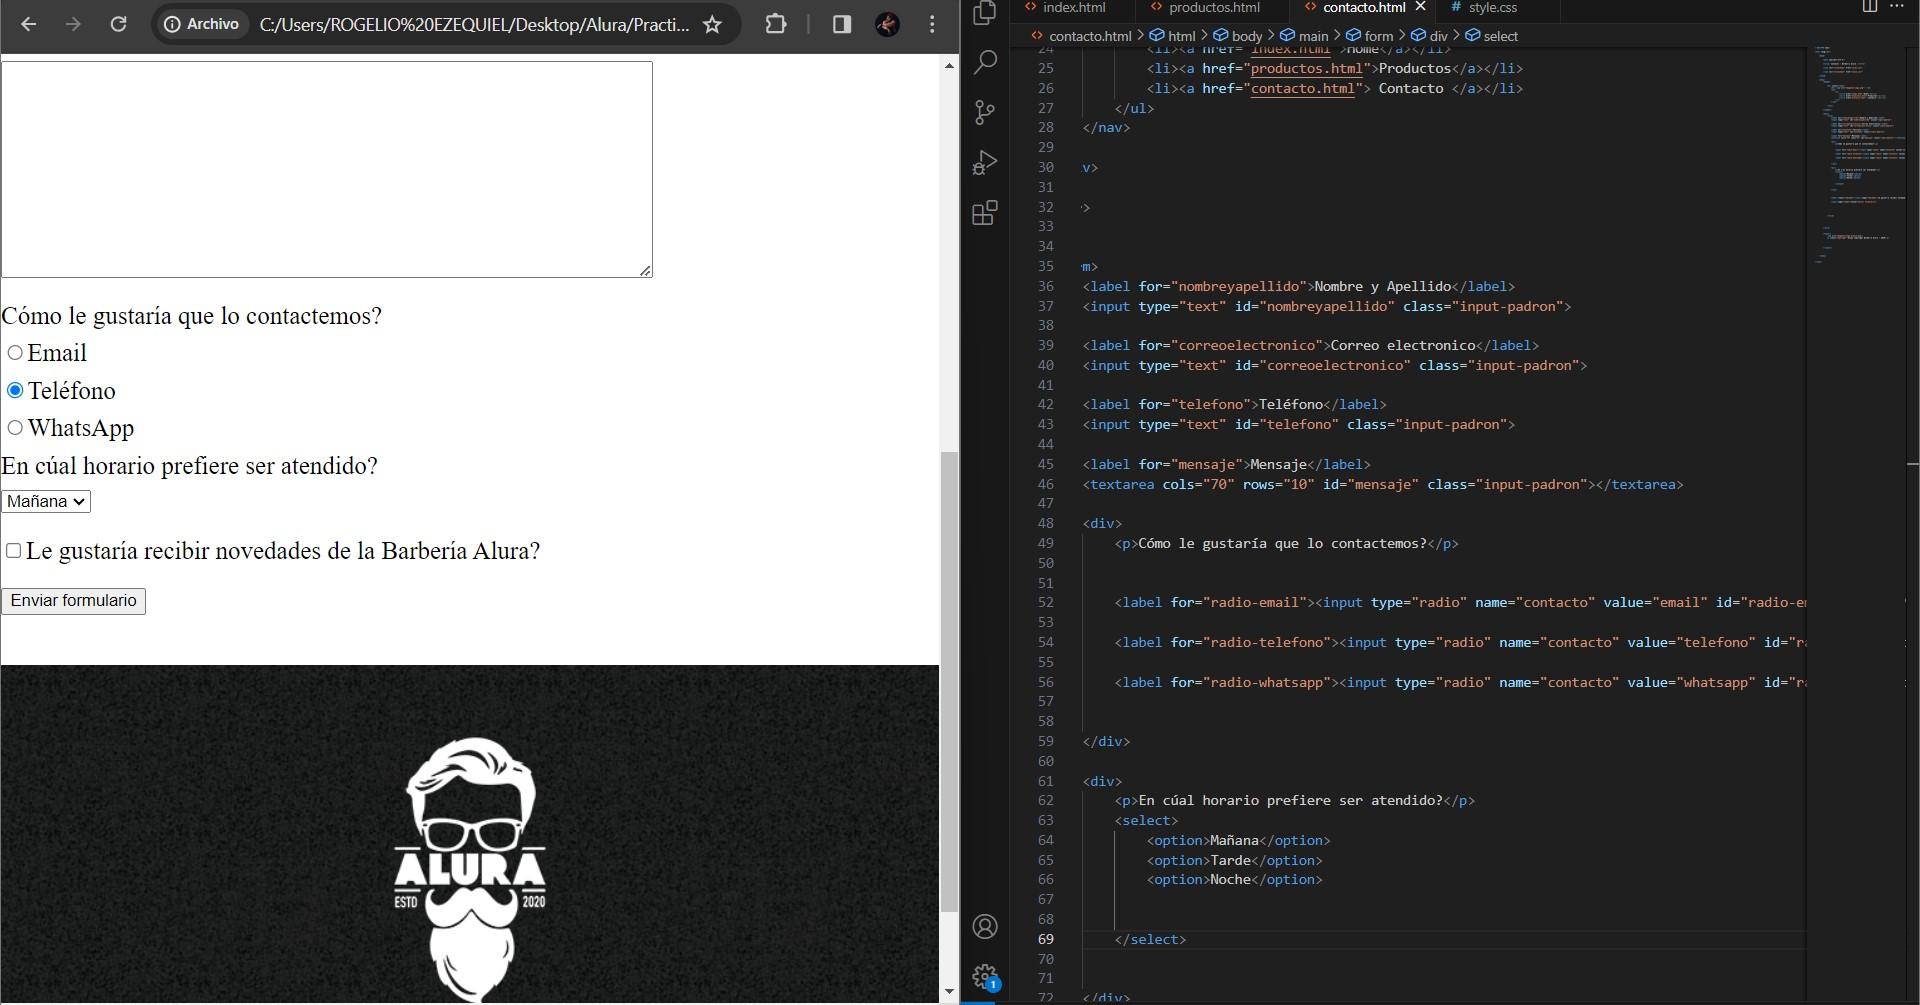
Task: Click the closing select tag line
Action: click(1151, 939)
